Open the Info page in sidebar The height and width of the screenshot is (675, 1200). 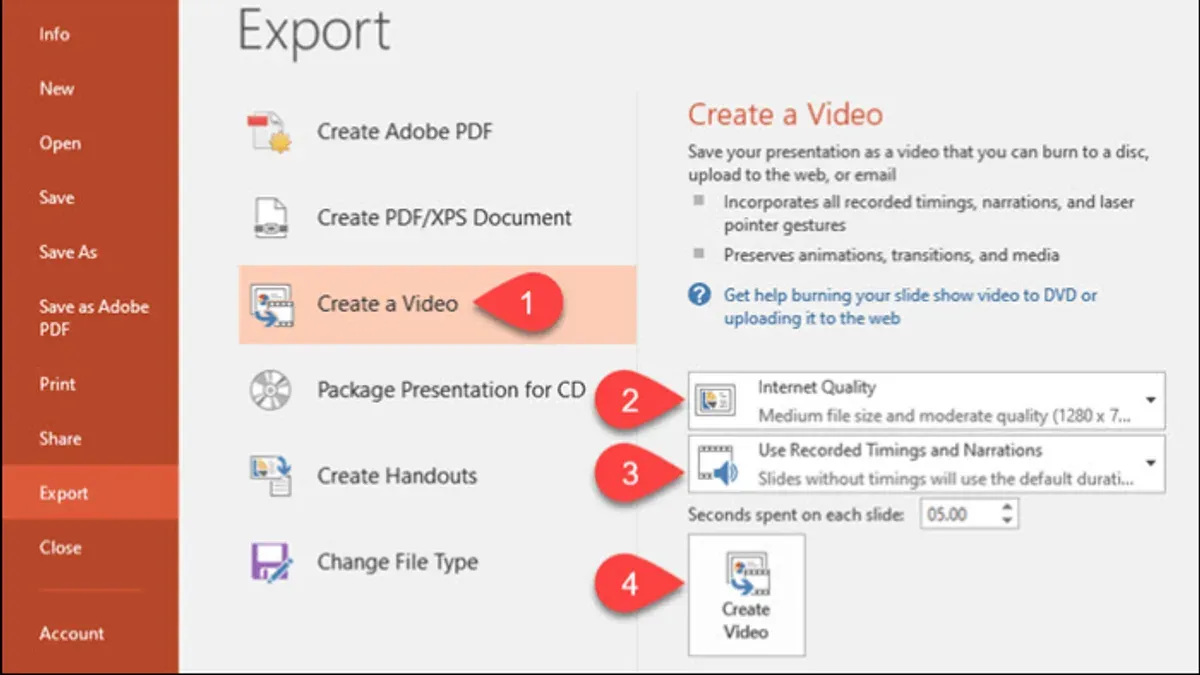(x=54, y=34)
